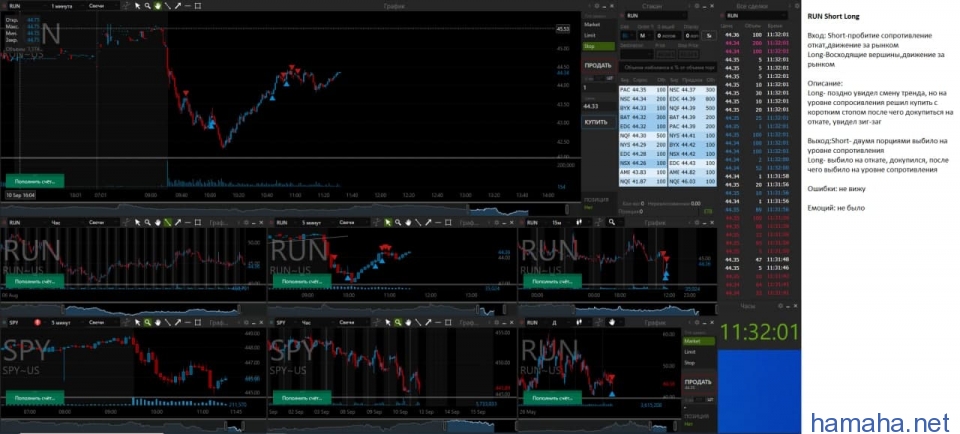The image size is (960, 434).
Task: Choose the horizontal line tool in main RUN 1-minute chart
Action: (188, 6)
